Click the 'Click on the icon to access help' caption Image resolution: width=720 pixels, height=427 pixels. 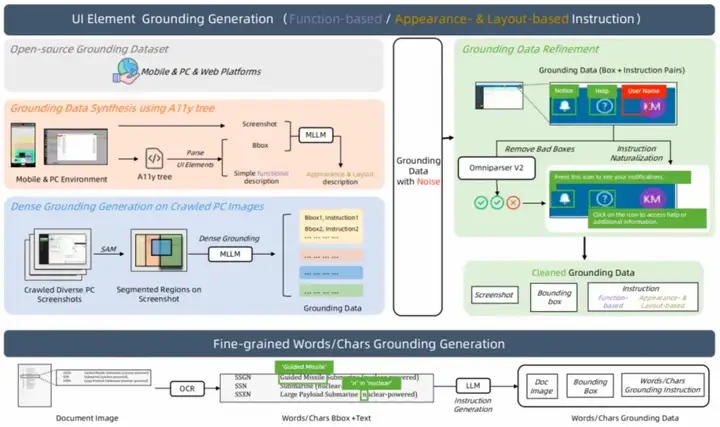(x=647, y=218)
